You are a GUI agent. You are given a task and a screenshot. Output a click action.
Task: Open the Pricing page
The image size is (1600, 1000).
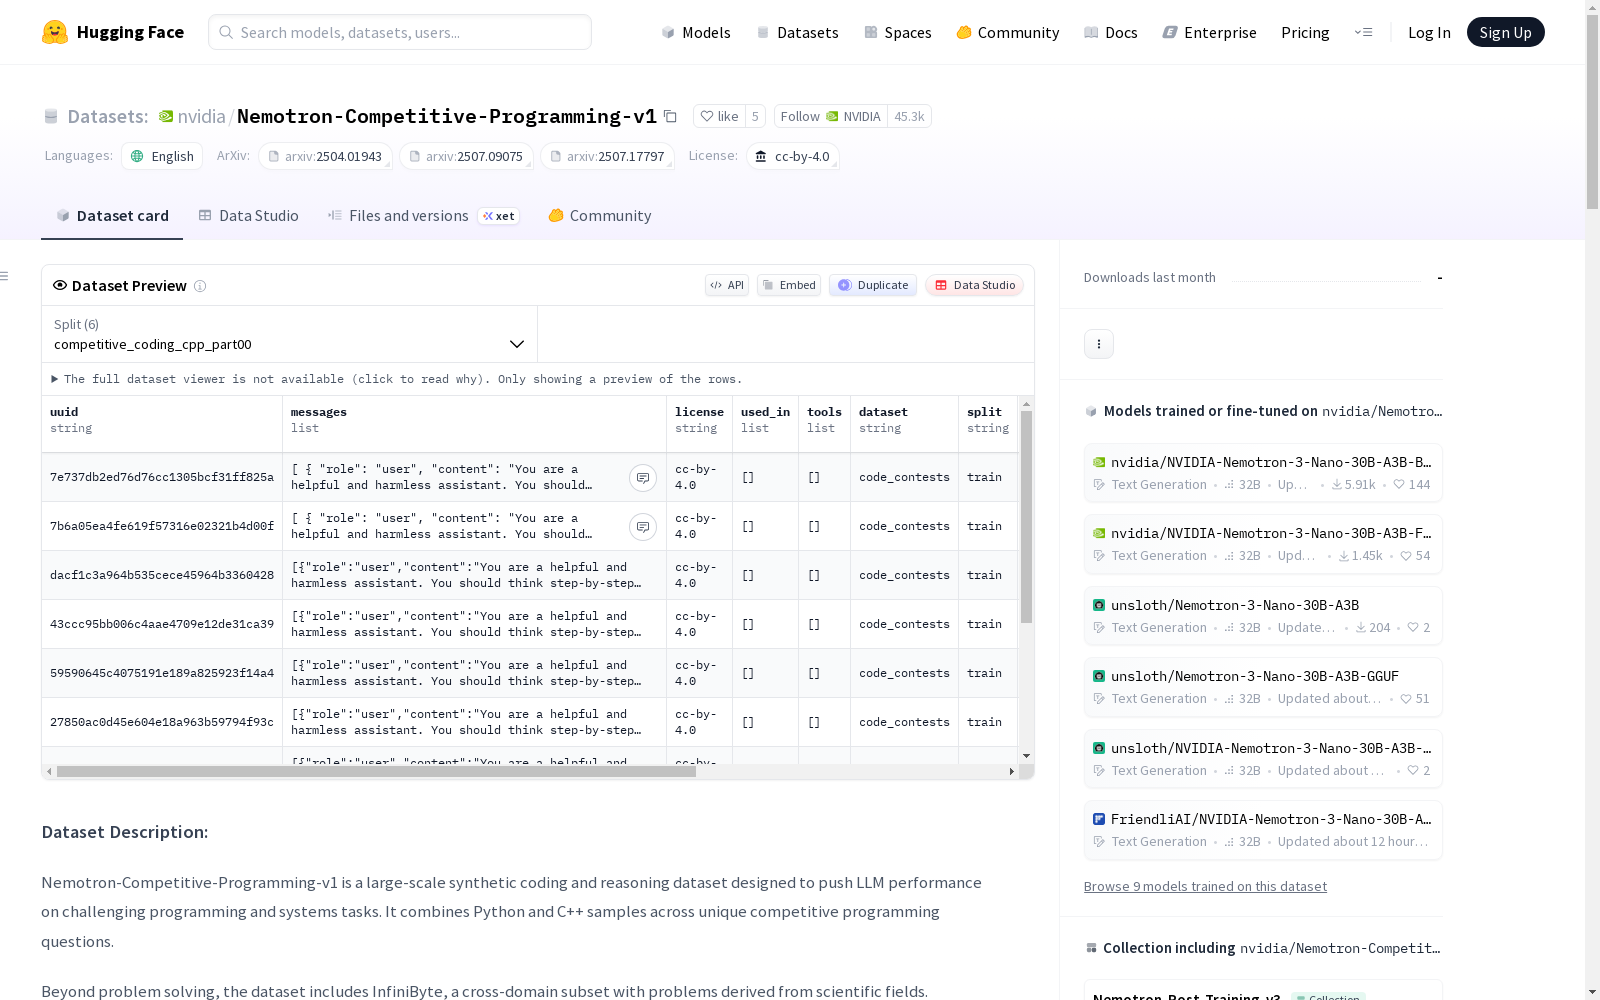[x=1305, y=32]
